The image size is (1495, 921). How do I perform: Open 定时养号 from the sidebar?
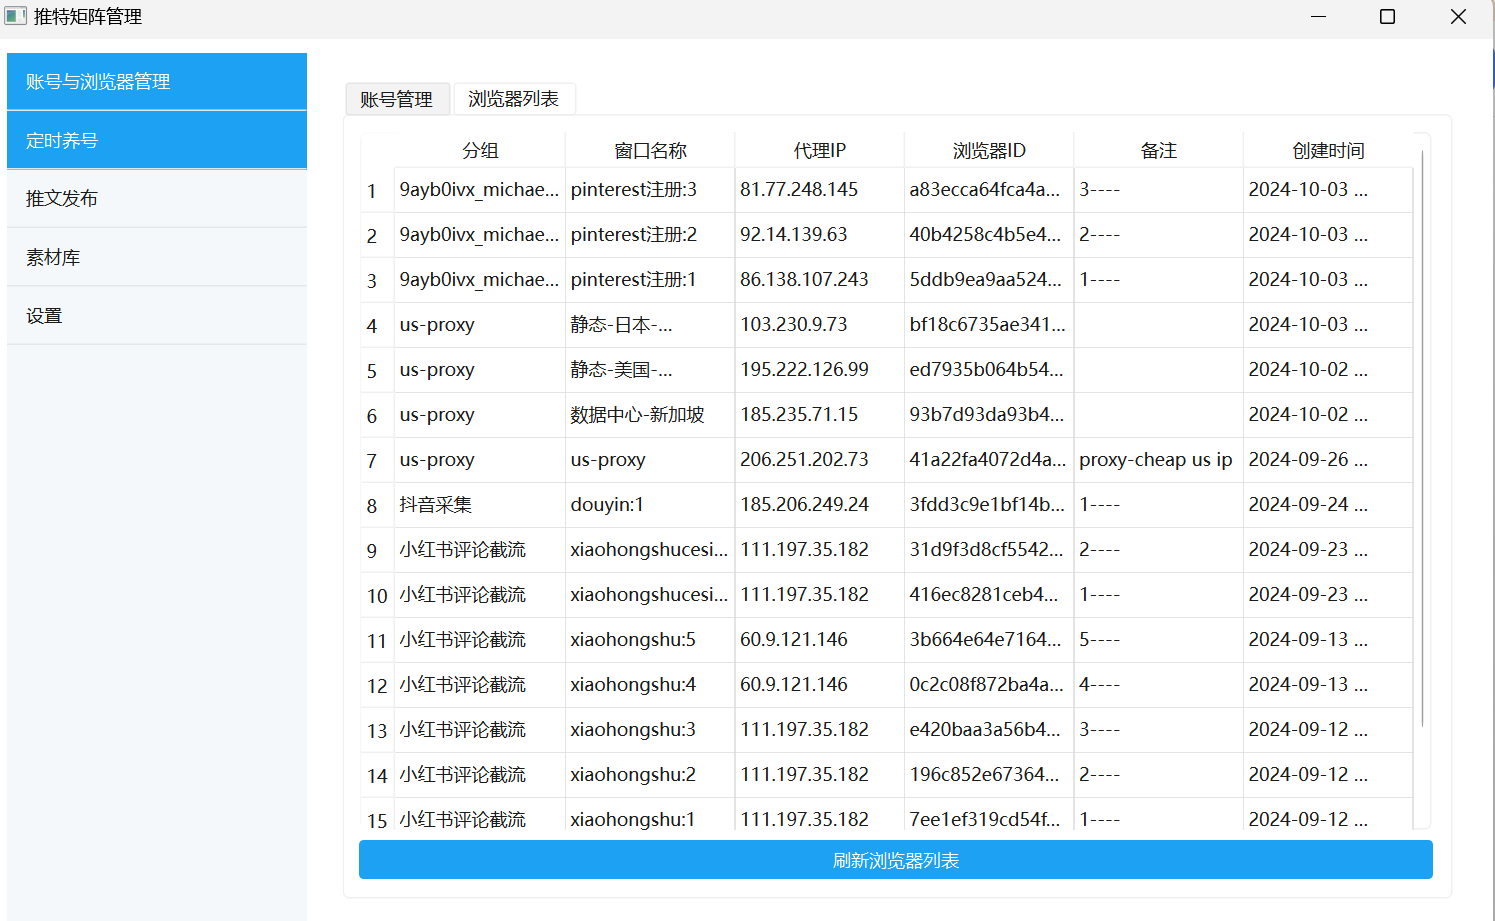157,141
